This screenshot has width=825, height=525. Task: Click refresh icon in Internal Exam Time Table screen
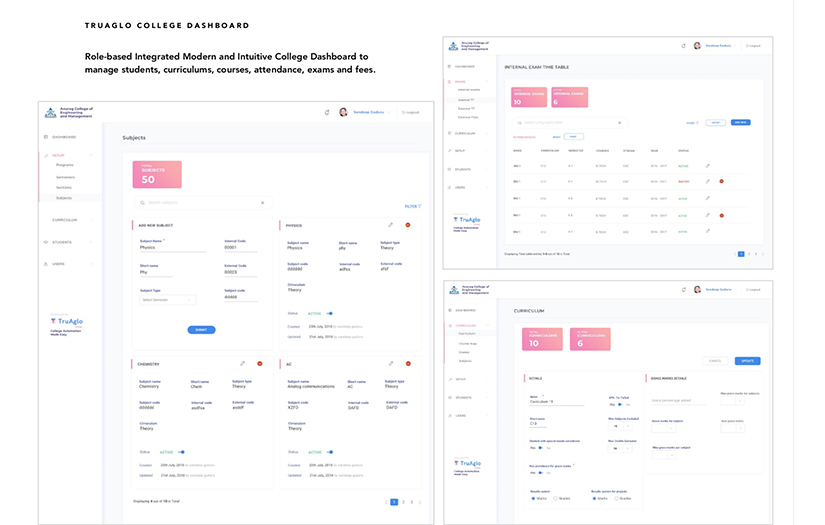(683, 46)
